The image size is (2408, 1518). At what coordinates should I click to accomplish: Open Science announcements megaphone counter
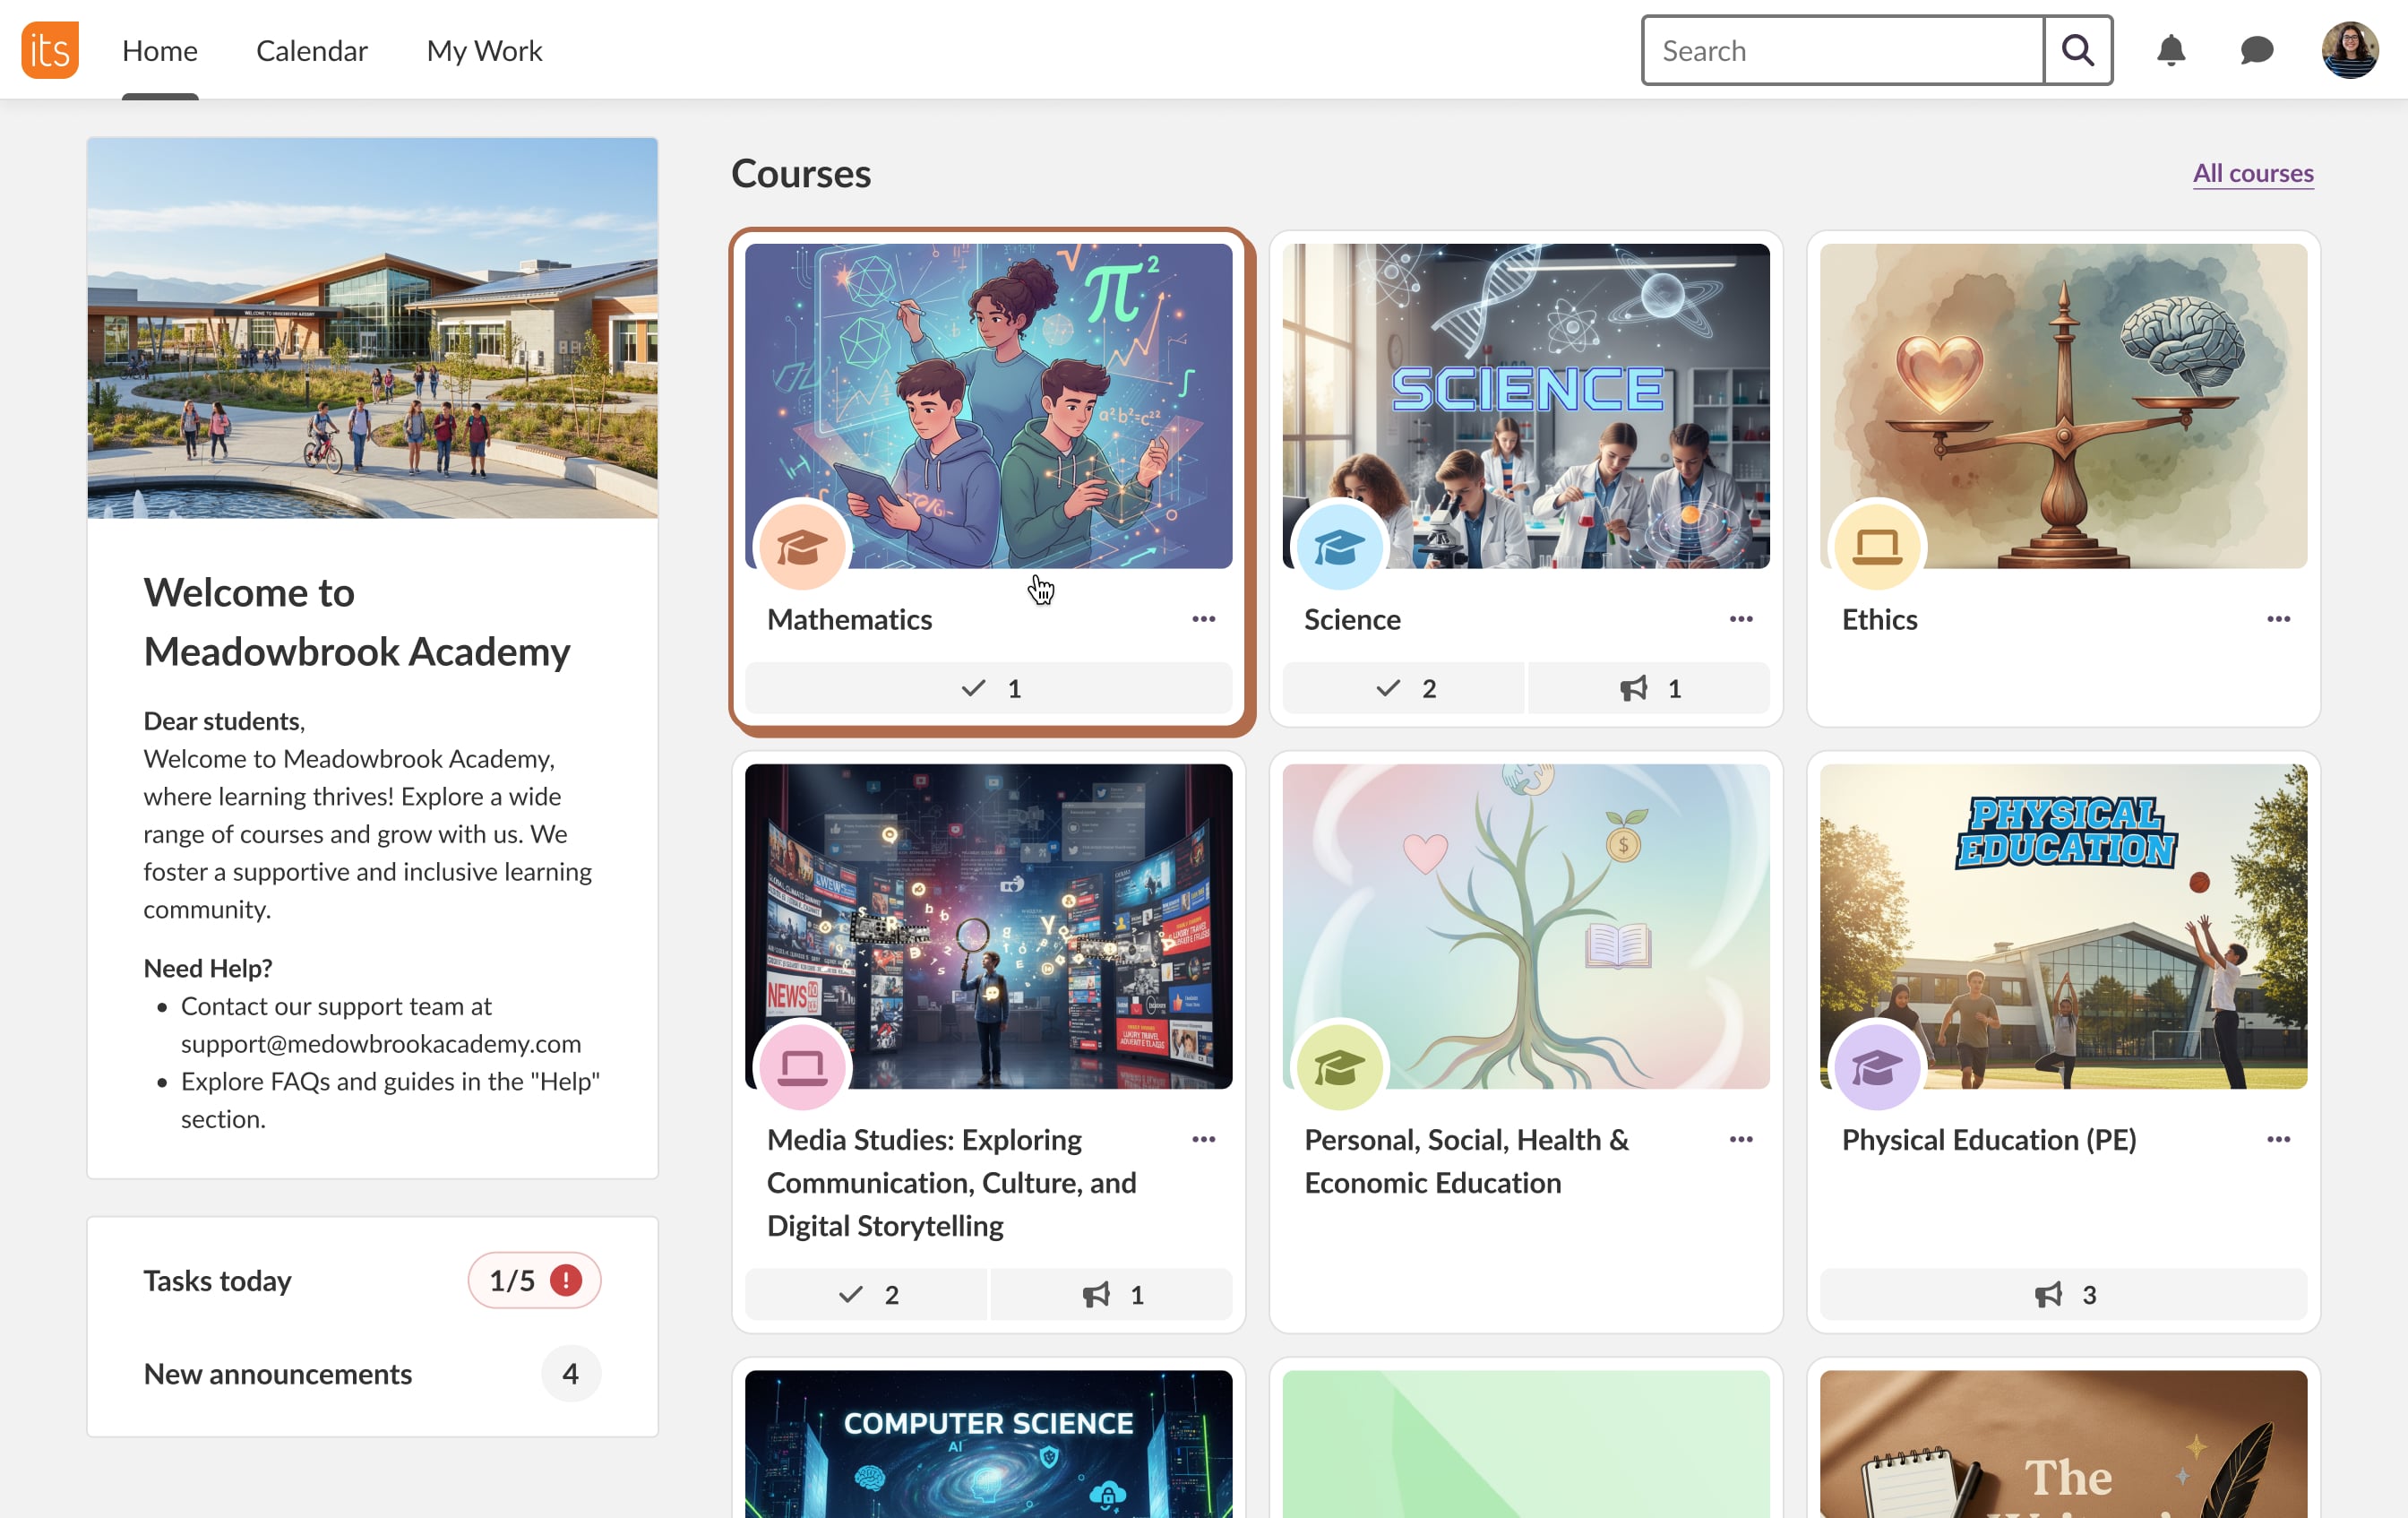pyautogui.click(x=1648, y=688)
